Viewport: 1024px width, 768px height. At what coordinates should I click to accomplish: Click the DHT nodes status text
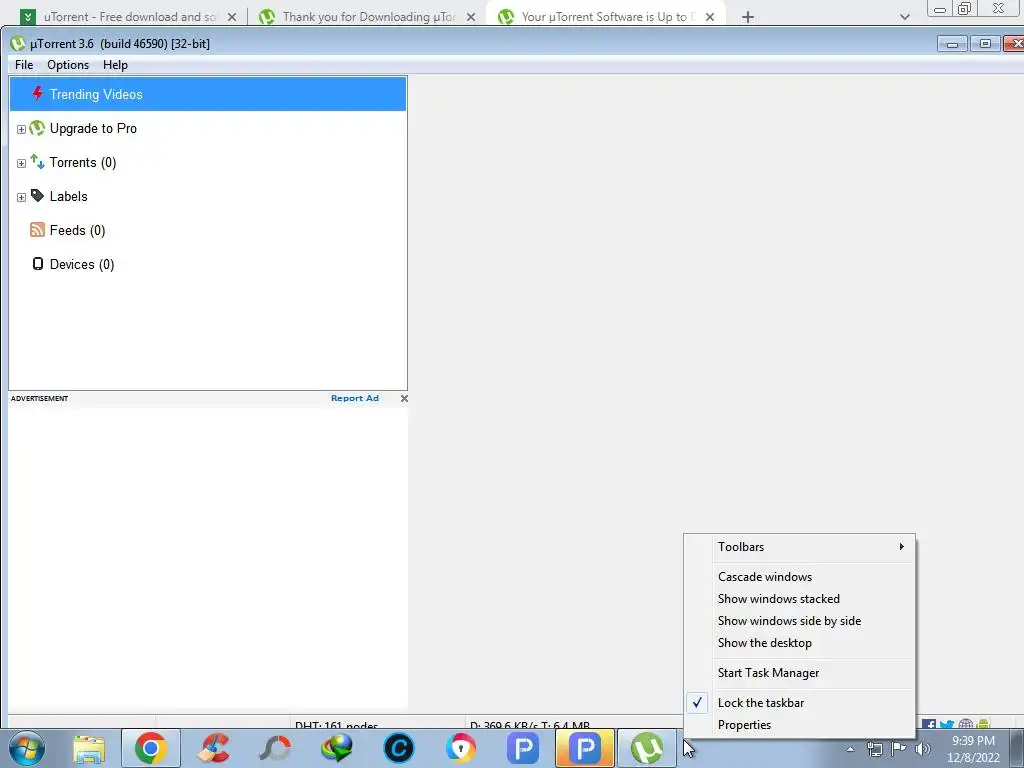(x=336, y=724)
